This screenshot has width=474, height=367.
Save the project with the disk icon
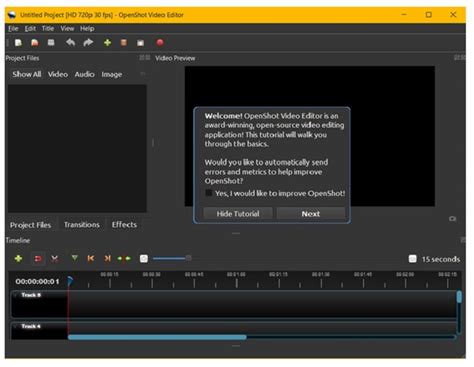[x=51, y=43]
